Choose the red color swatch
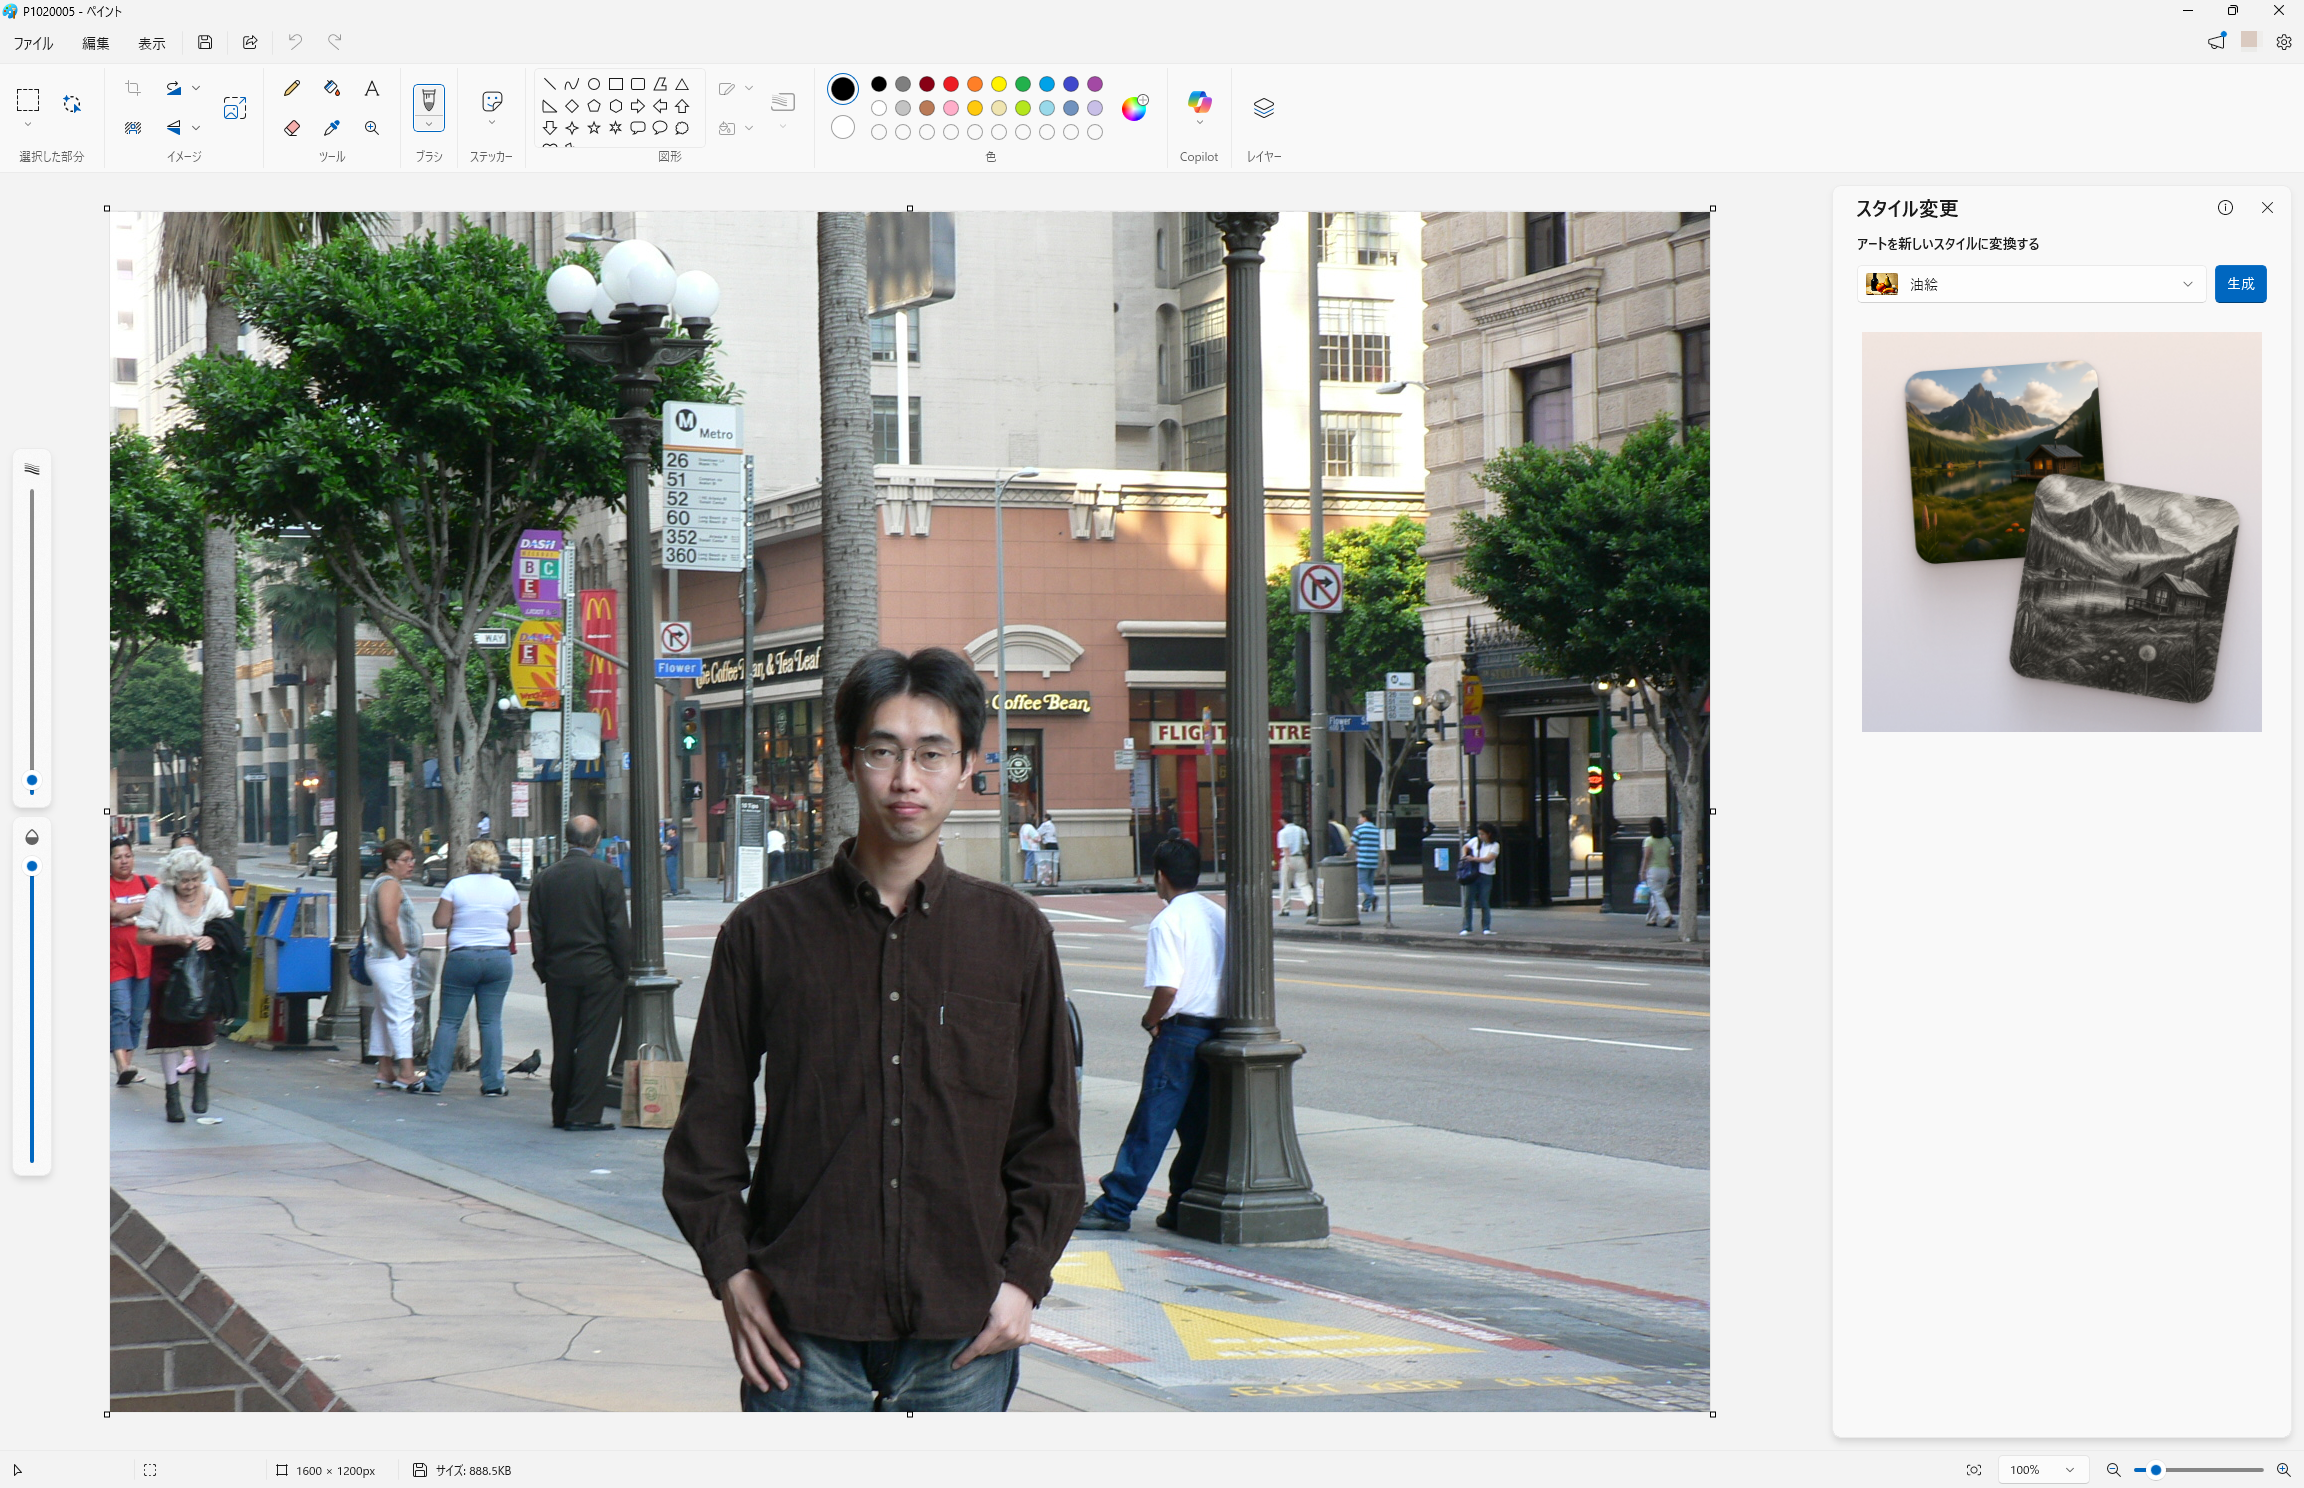This screenshot has height=1488, width=2304. point(951,84)
